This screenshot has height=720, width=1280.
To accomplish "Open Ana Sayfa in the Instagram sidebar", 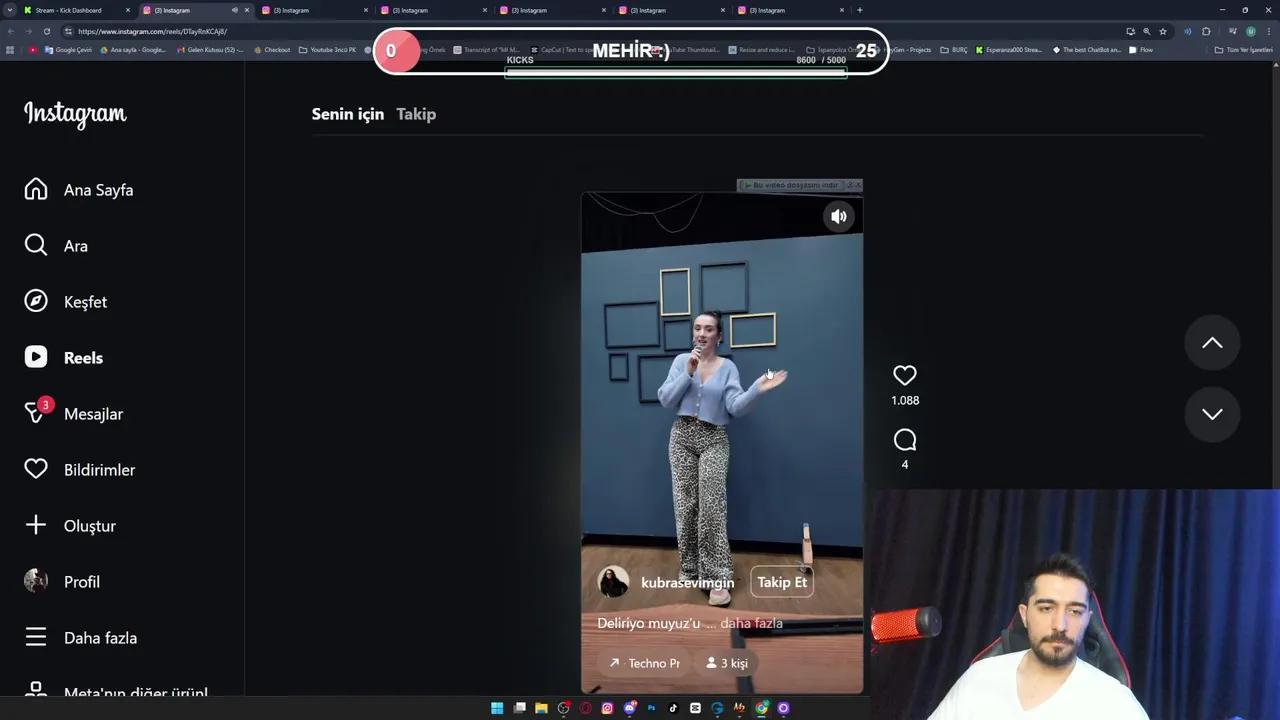I will 80,190.
